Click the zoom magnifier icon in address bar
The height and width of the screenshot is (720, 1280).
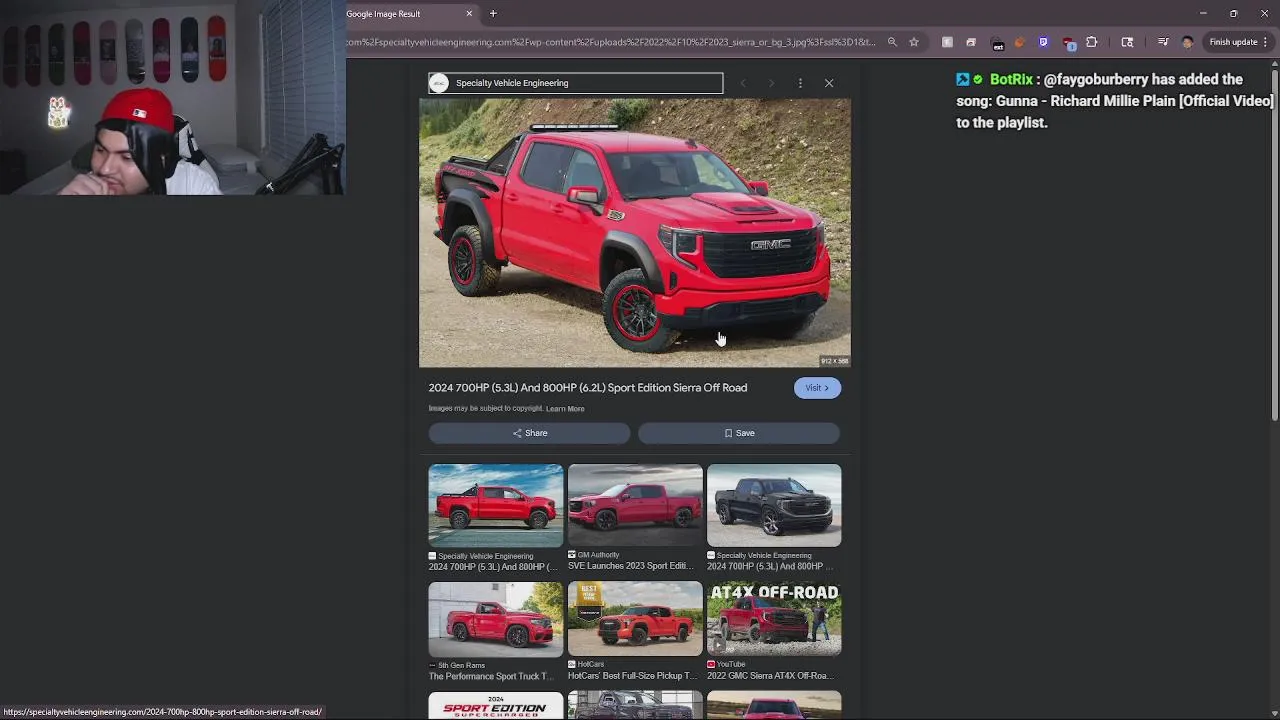point(892,42)
